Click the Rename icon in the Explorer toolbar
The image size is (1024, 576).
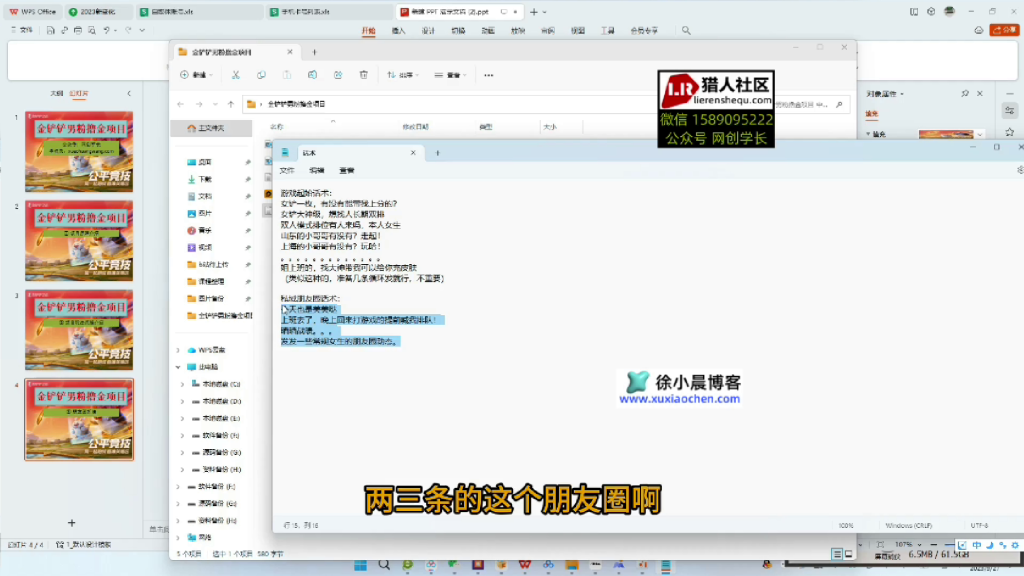[312, 74]
